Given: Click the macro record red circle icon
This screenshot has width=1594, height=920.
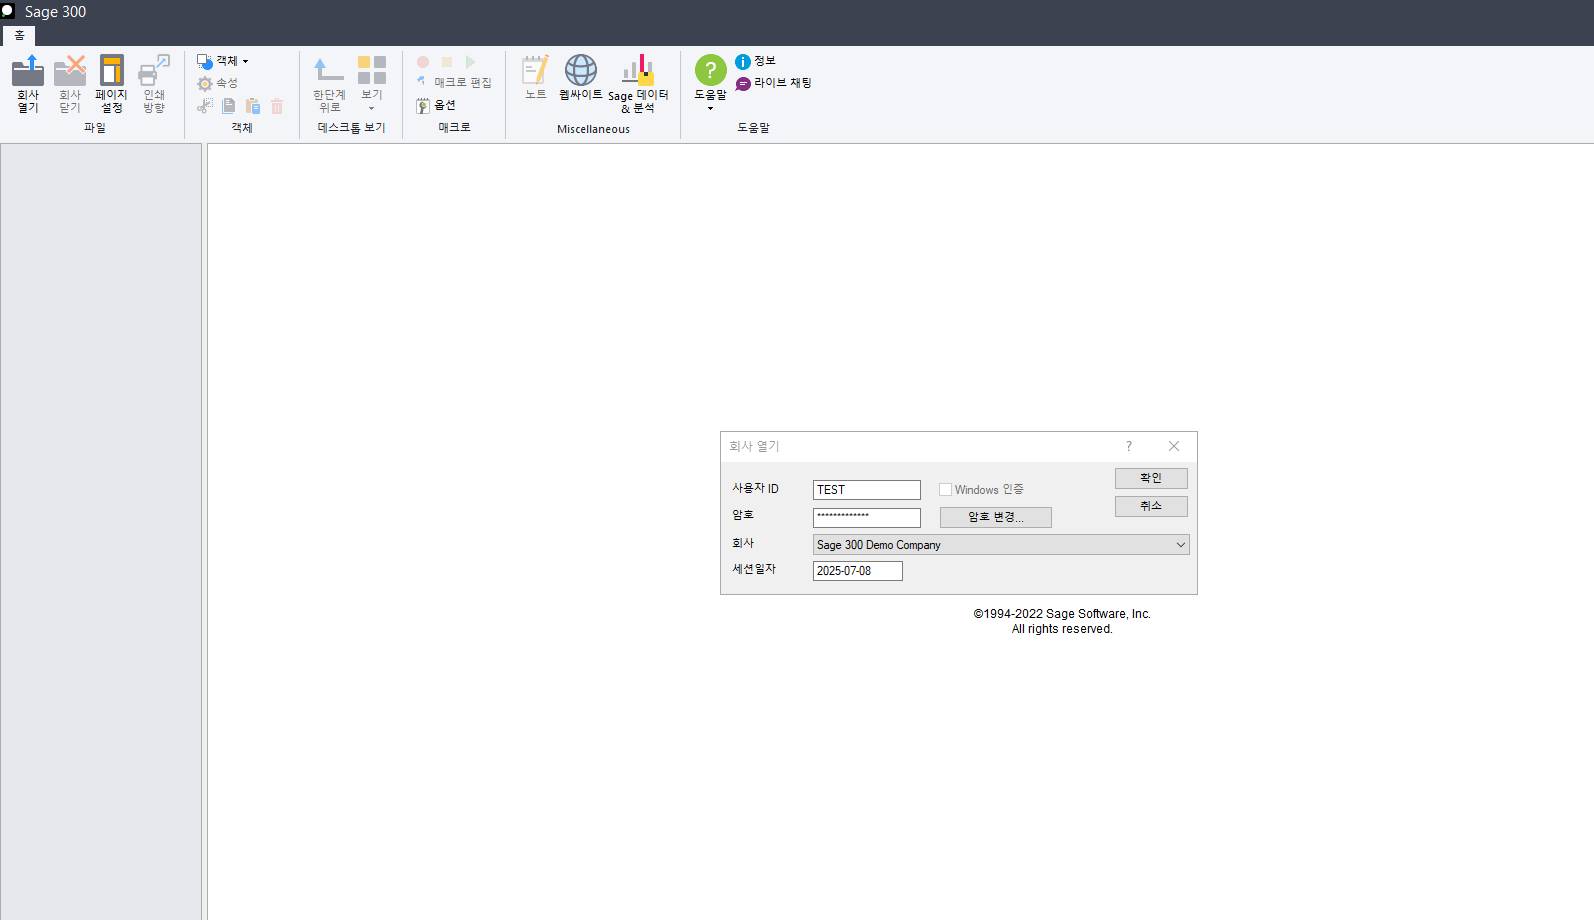Looking at the screenshot, I should tap(423, 62).
